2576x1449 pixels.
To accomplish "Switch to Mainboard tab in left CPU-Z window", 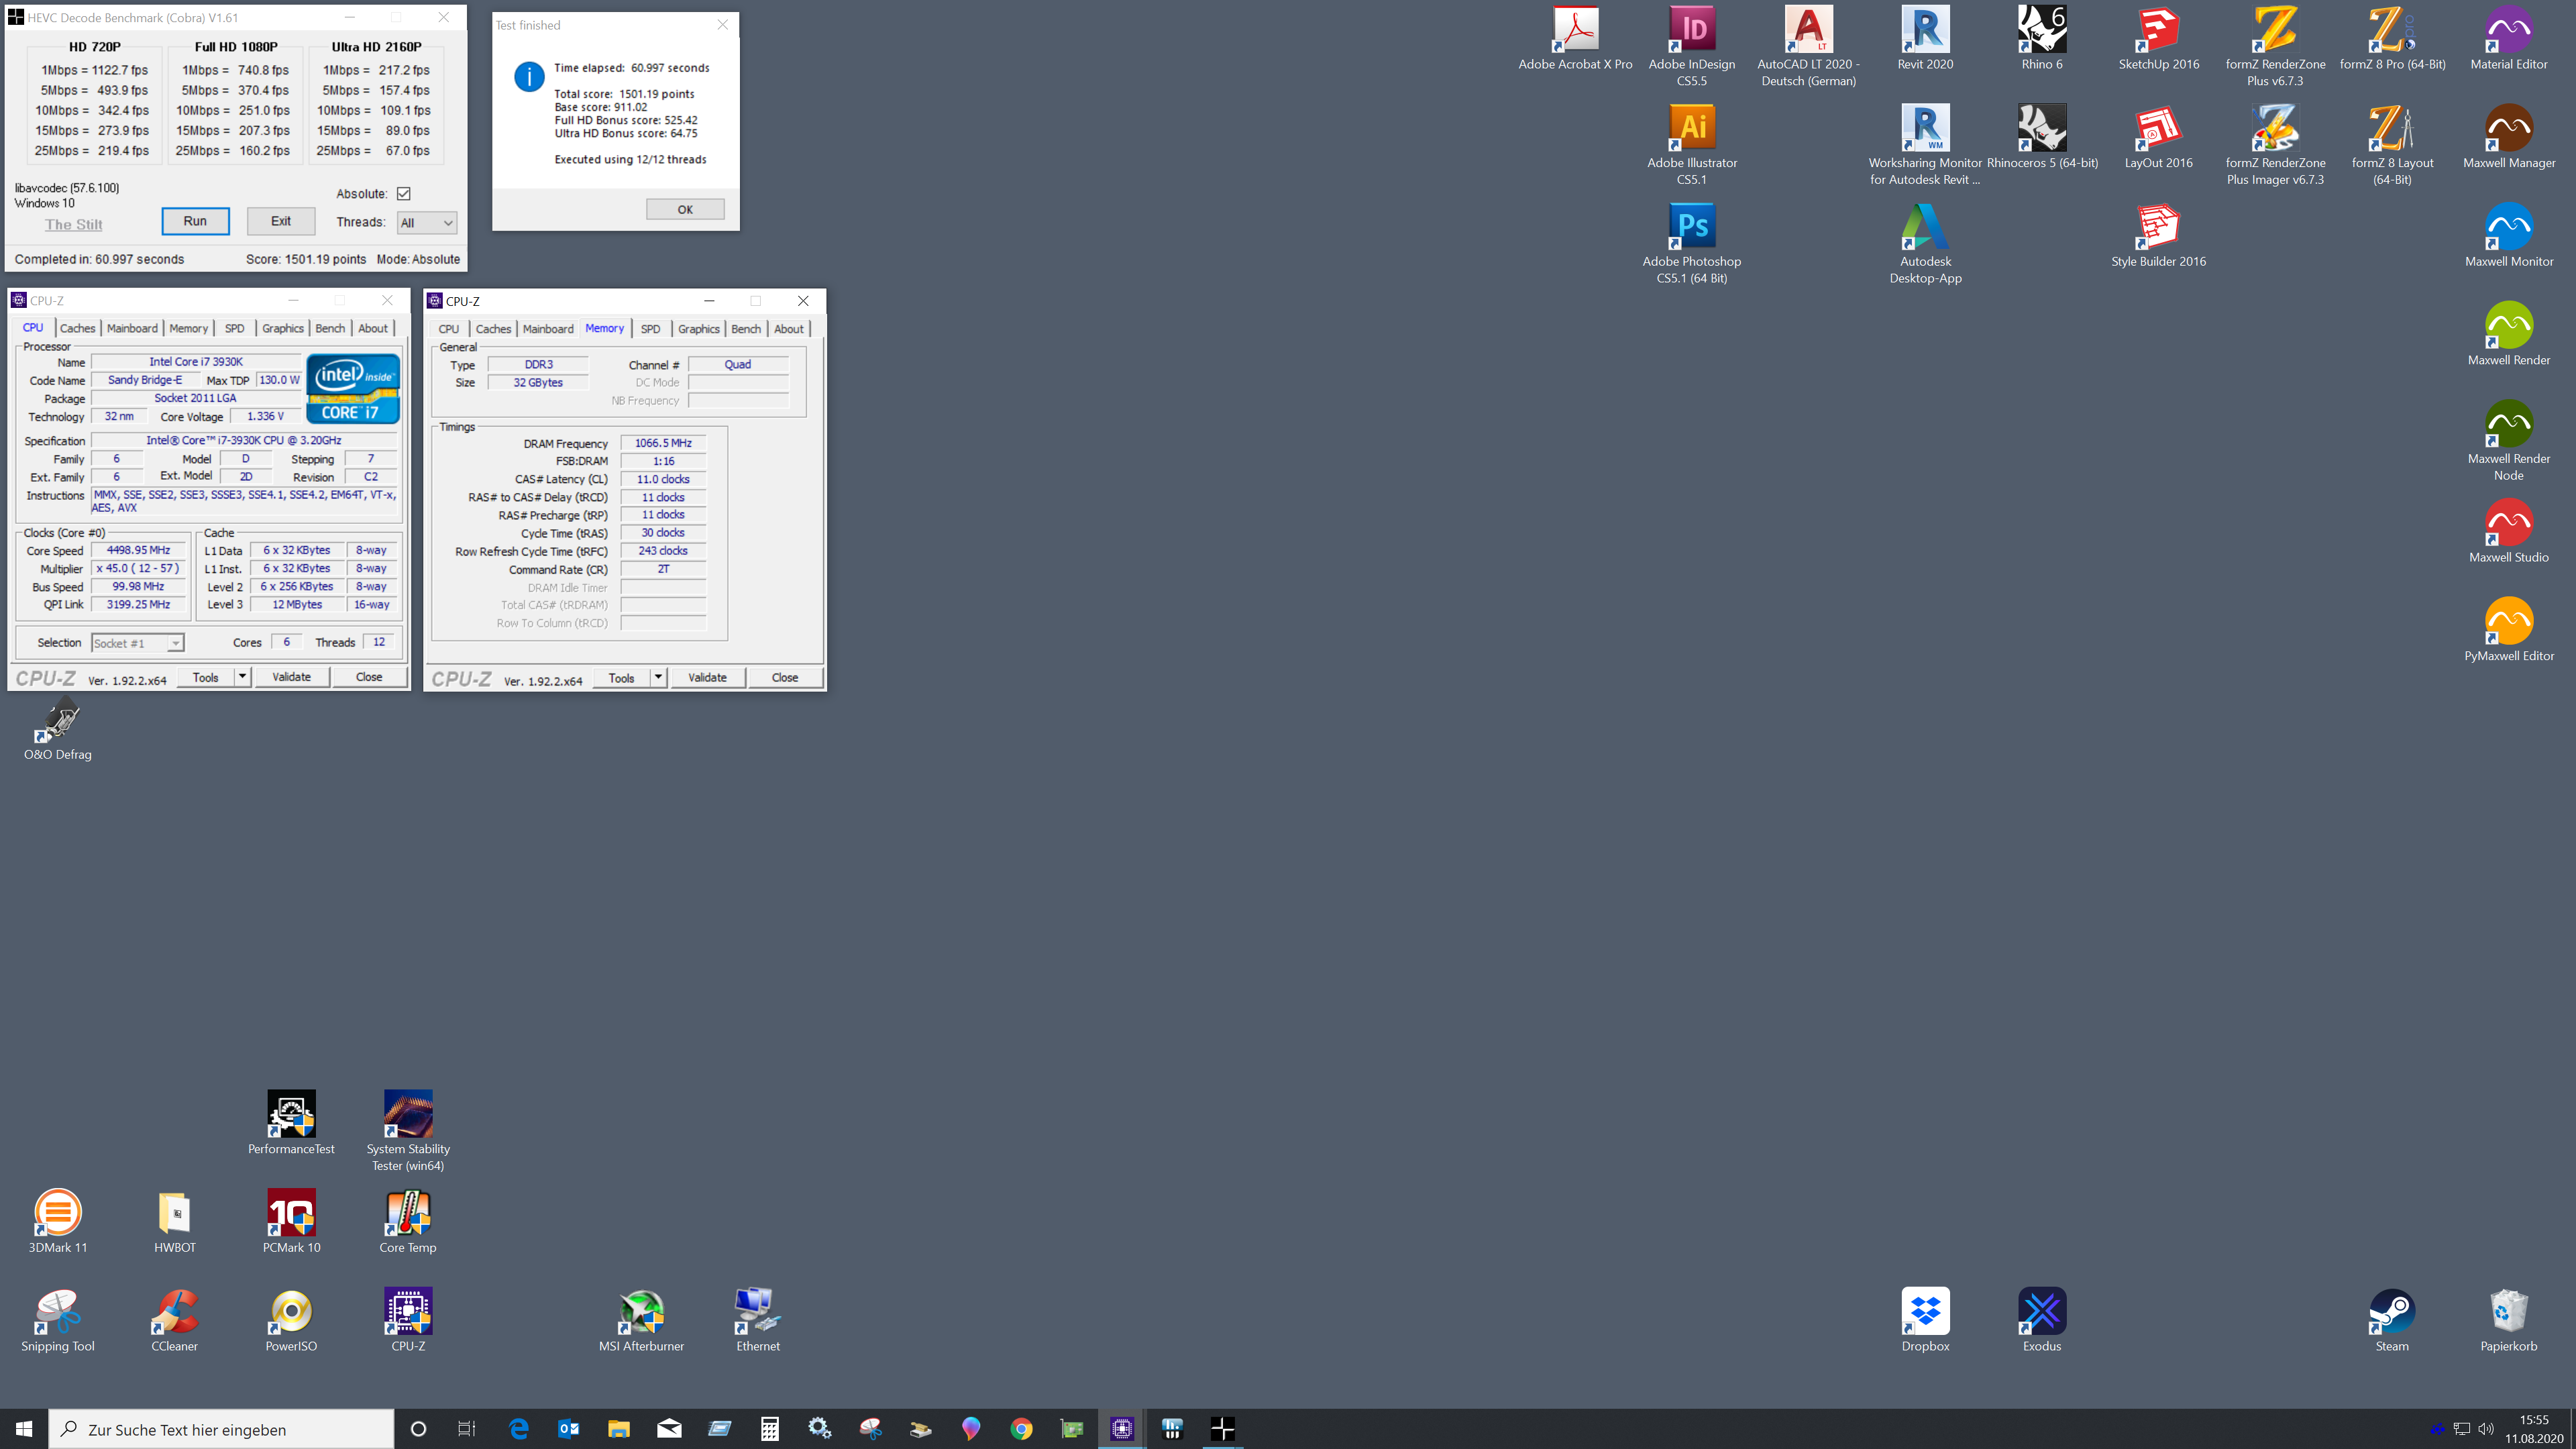I will click(132, 328).
